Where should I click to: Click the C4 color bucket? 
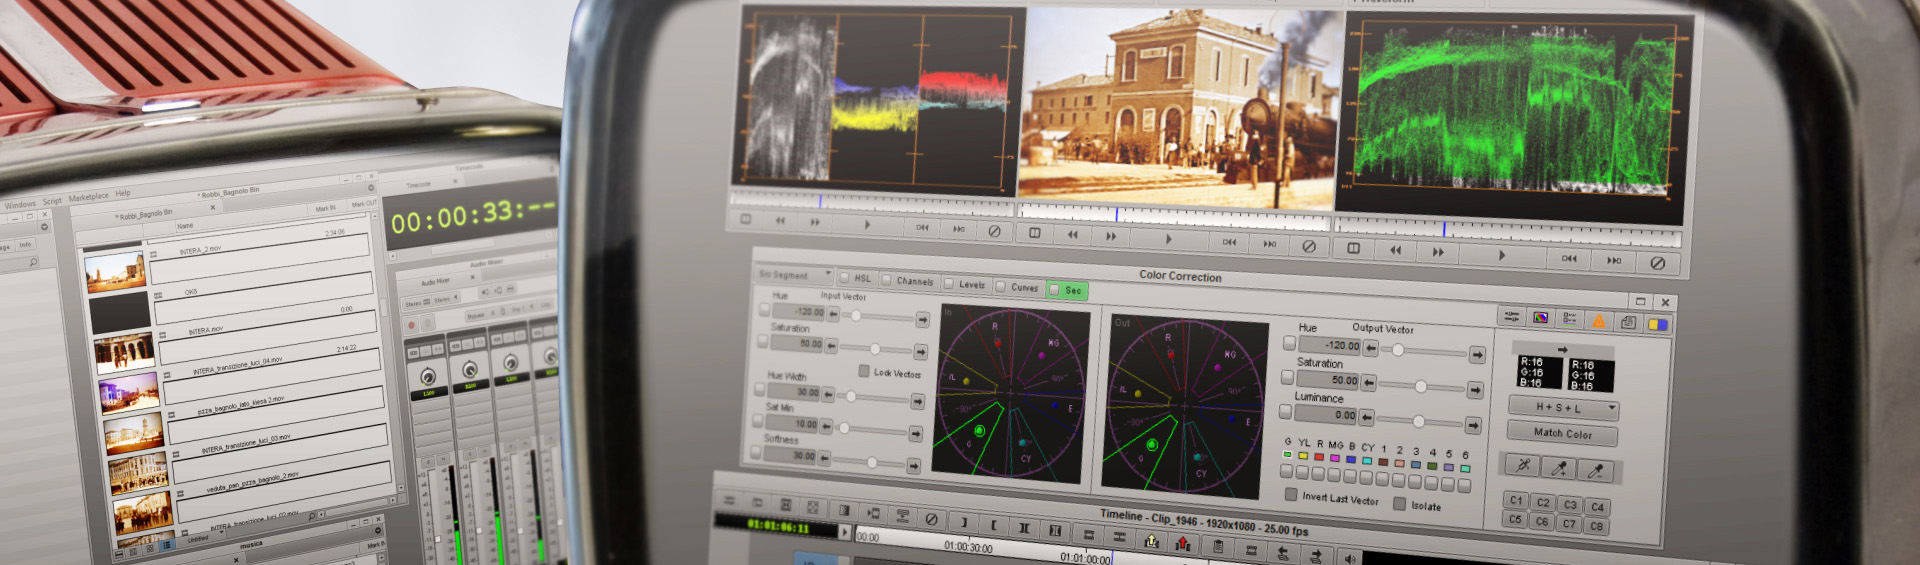click(1597, 506)
